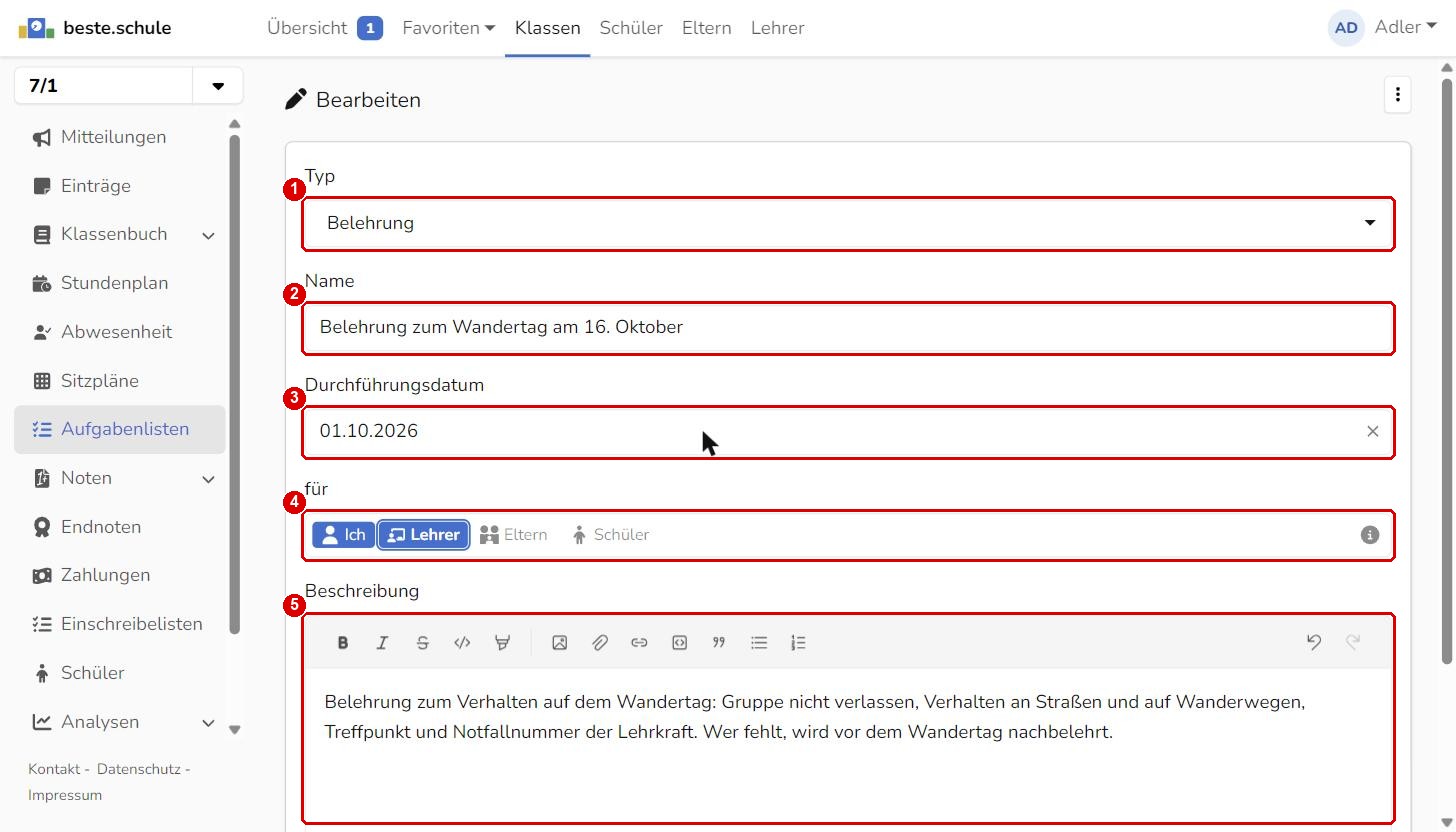This screenshot has width=1456, height=832.
Task: Enable the 'Eltern' audience button in the 'für' row
Action: [x=513, y=535]
